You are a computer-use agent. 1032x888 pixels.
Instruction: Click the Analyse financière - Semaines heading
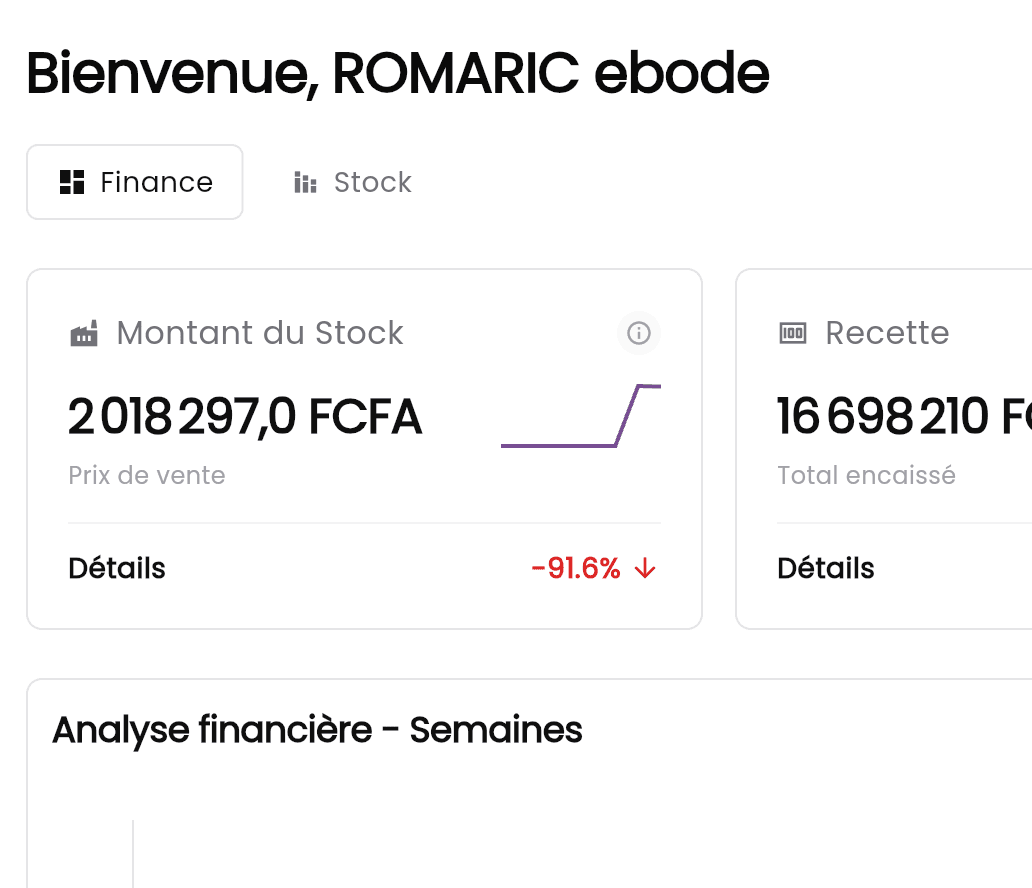(x=317, y=730)
